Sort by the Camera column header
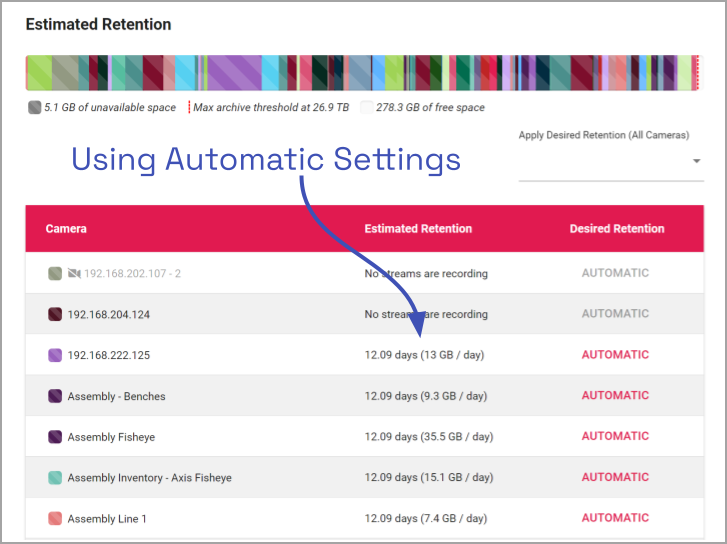The height and width of the screenshot is (544, 727). point(66,229)
